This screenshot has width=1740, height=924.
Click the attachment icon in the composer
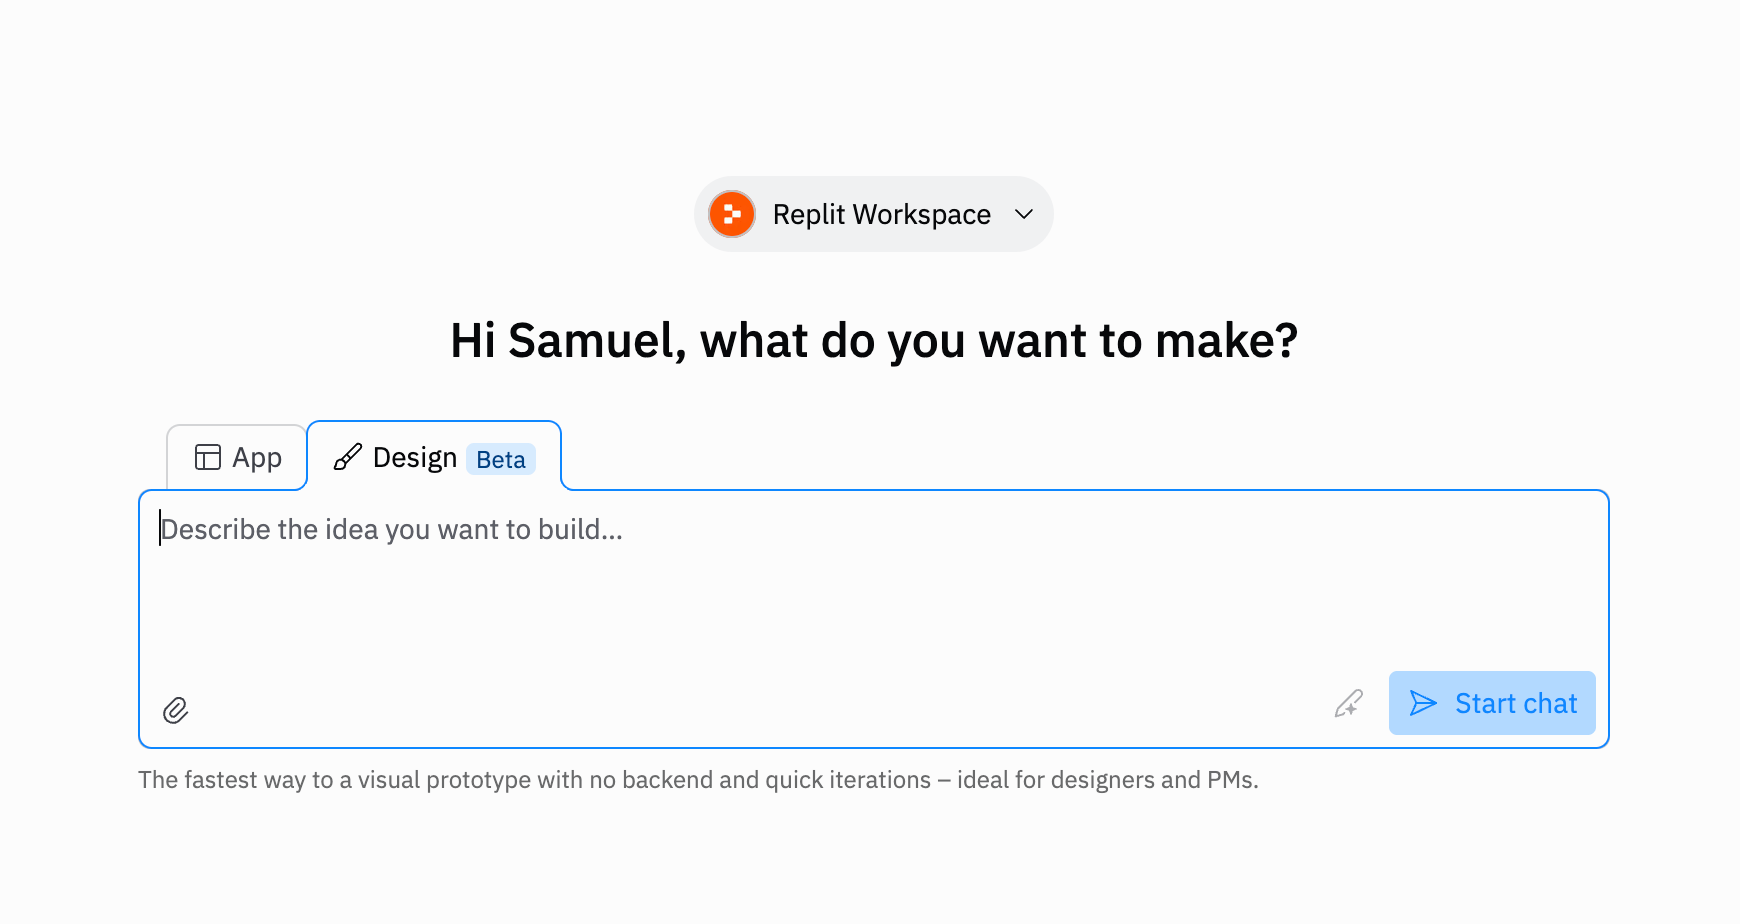coord(174,710)
